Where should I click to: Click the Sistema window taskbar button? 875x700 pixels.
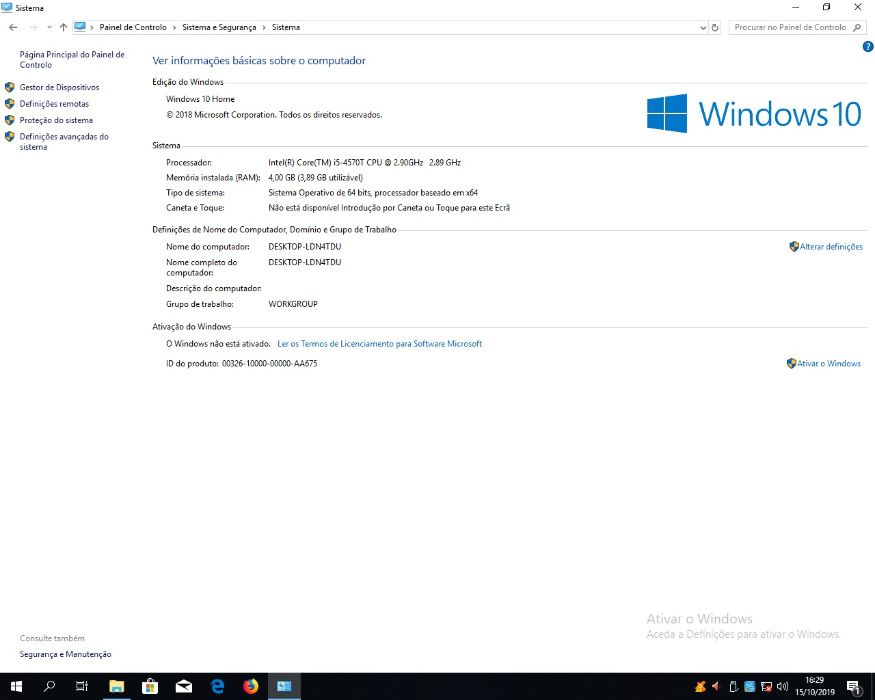(x=284, y=686)
